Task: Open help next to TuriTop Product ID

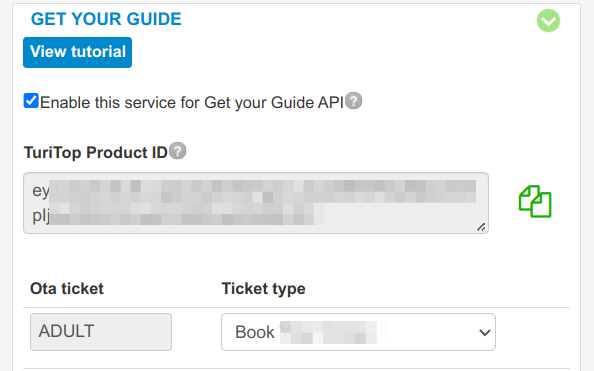Action: click(x=177, y=151)
